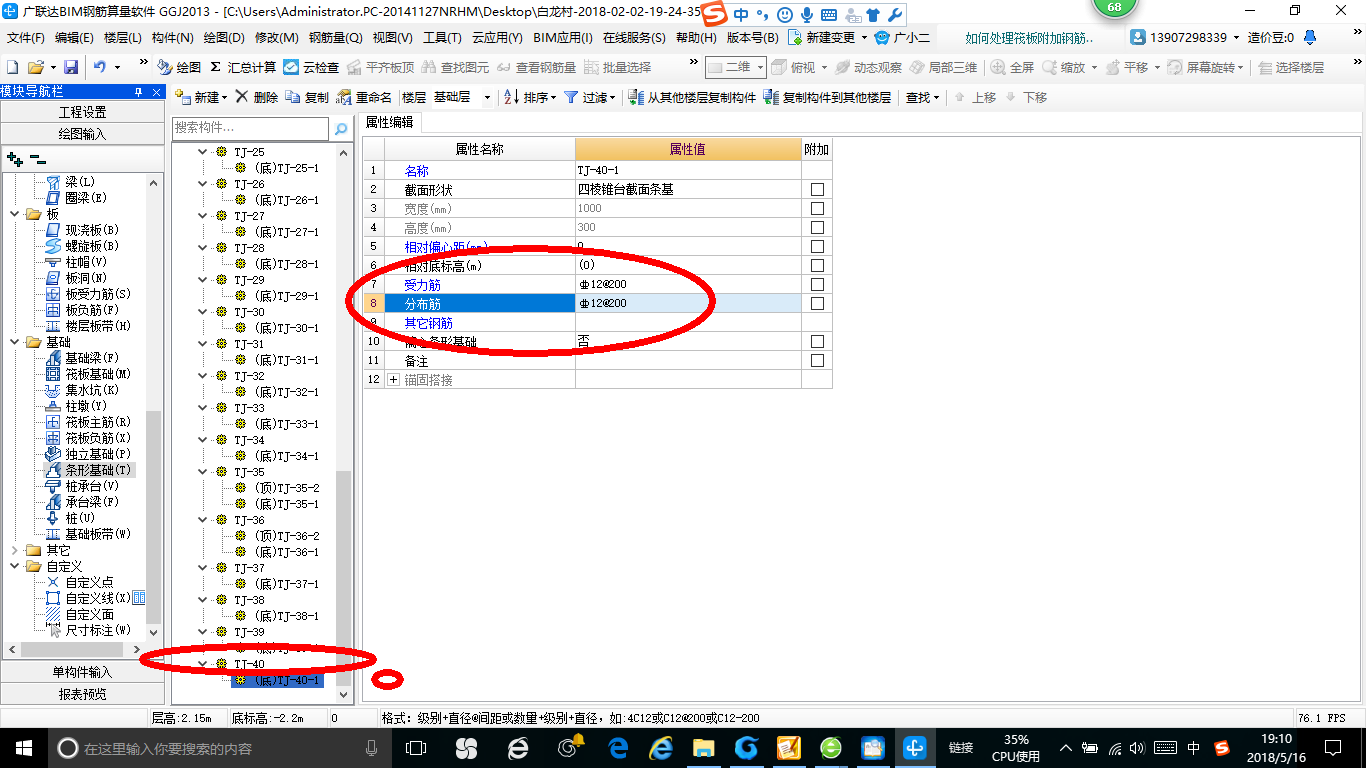
Task: Collapse the TJ-40 tree node
Action: click(x=203, y=664)
